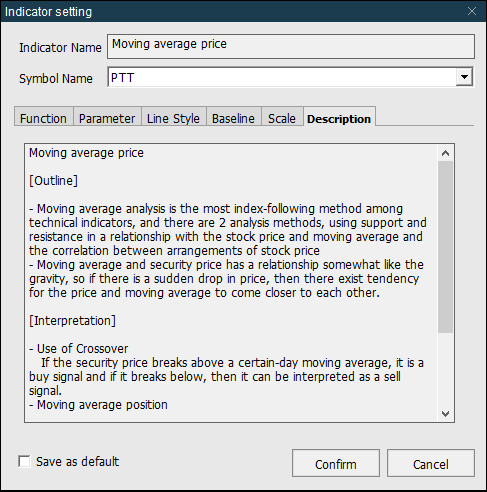Click inside the description at [Interpretation] heading
The height and width of the screenshot is (492, 487).
tap(72, 321)
